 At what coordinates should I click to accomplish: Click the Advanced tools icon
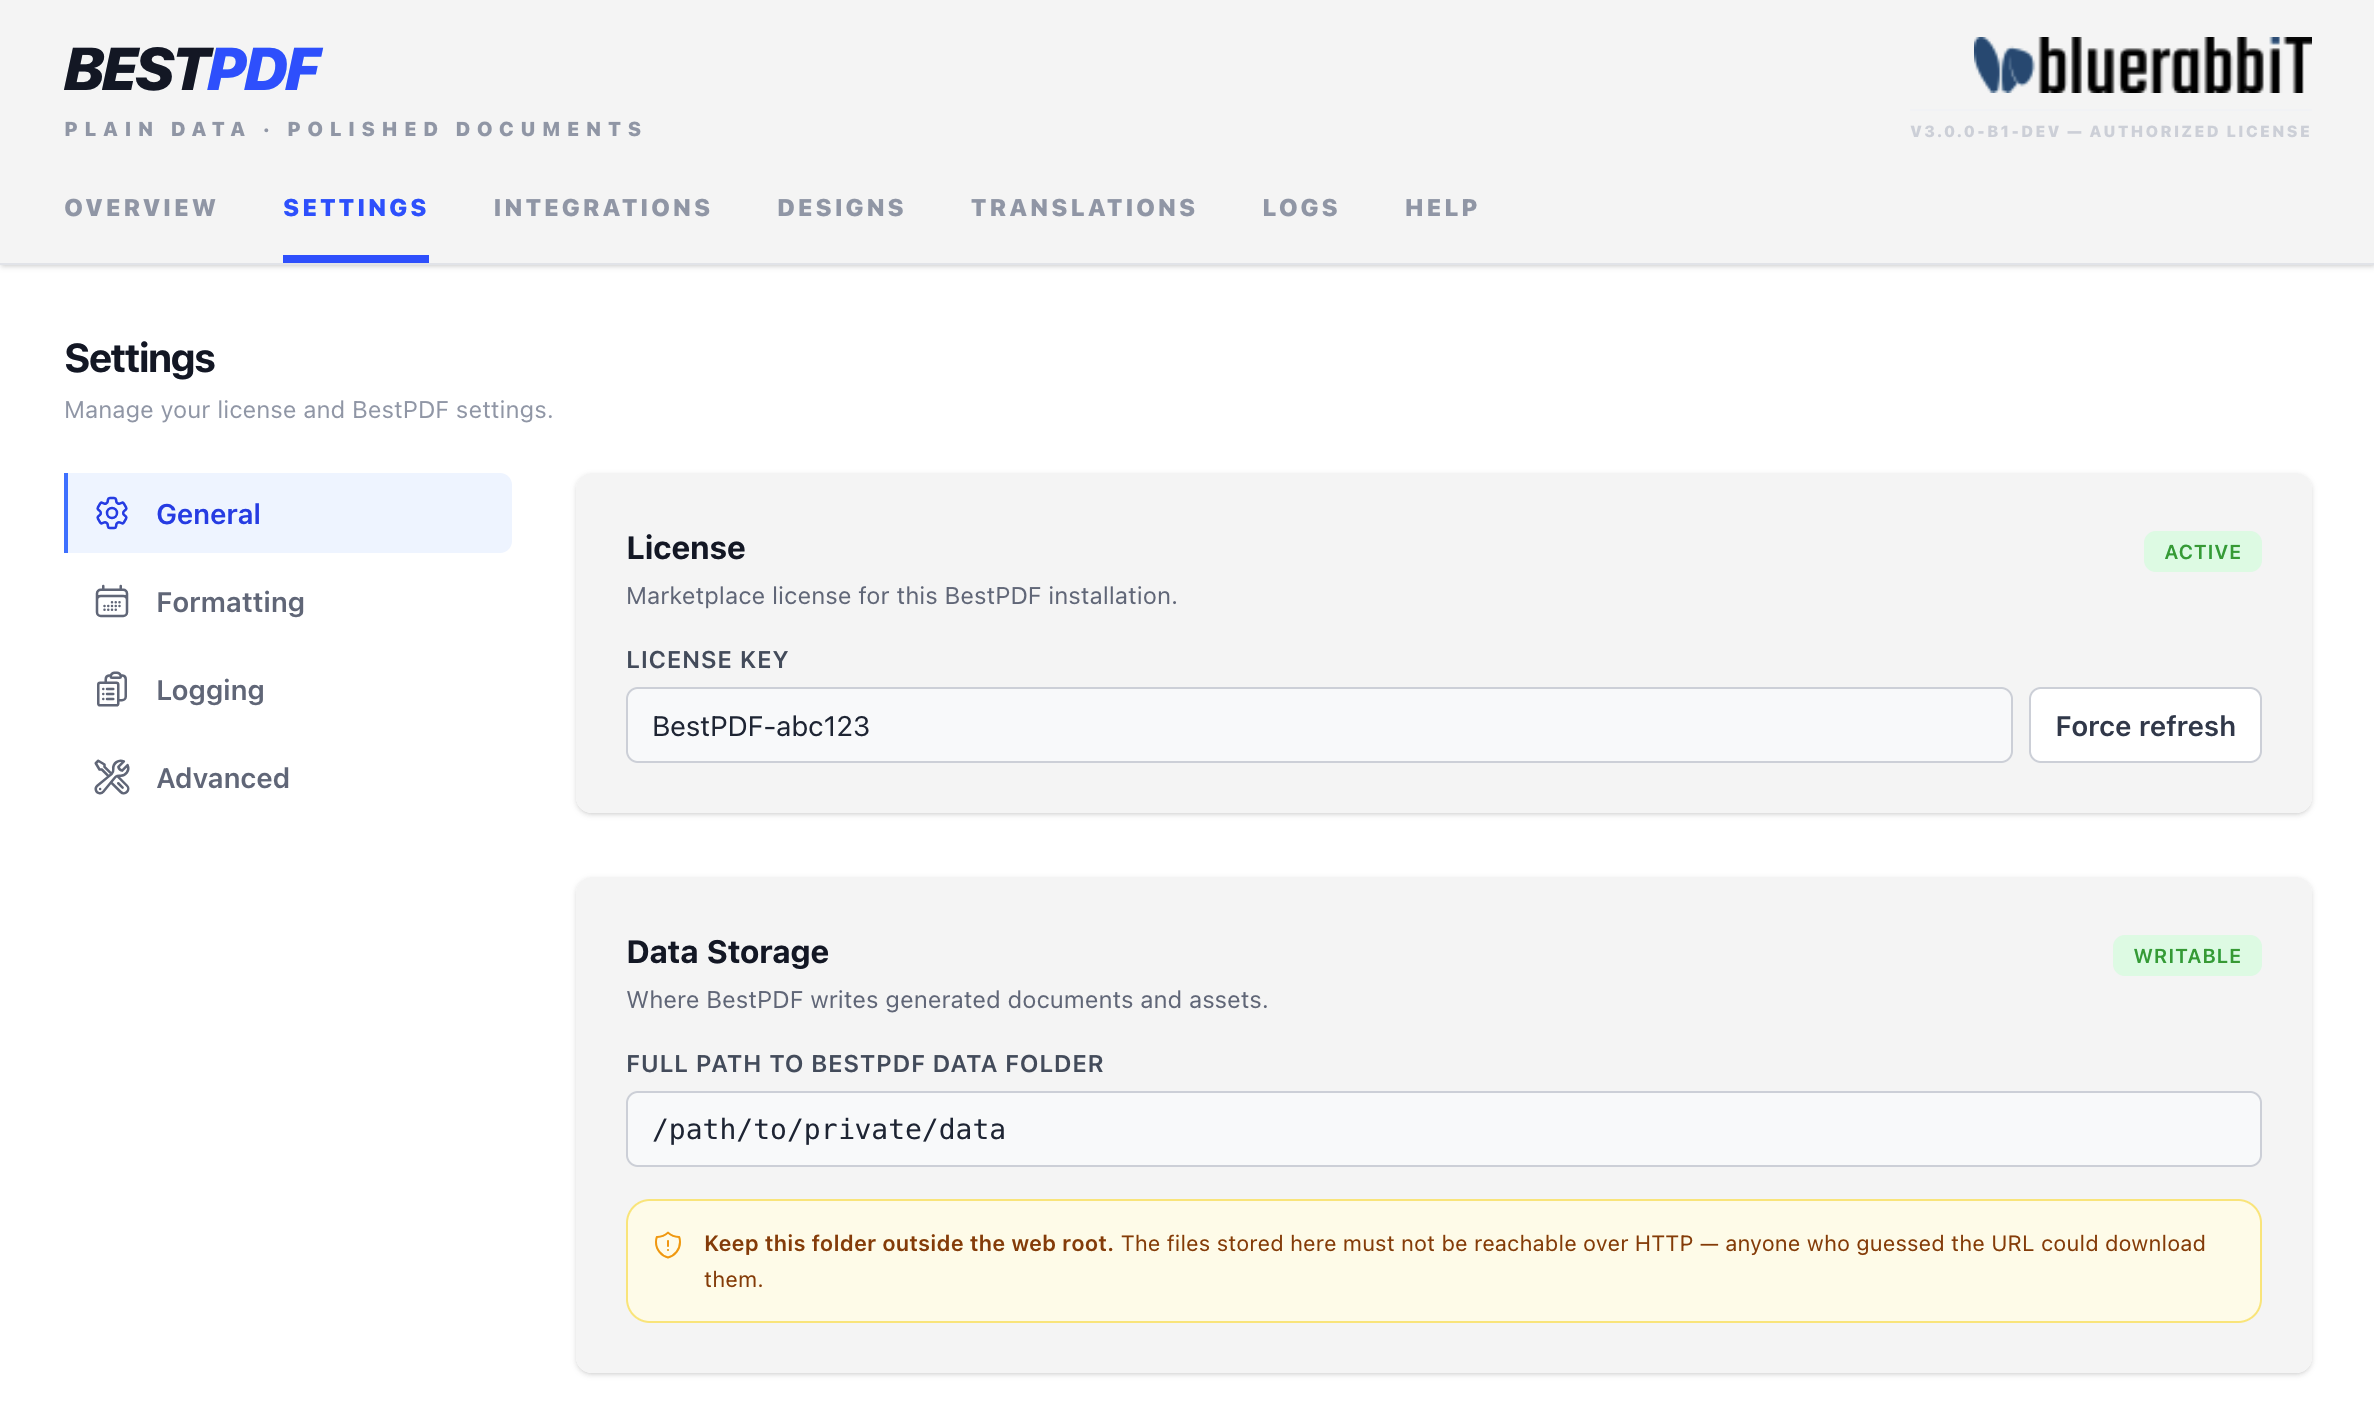click(112, 777)
